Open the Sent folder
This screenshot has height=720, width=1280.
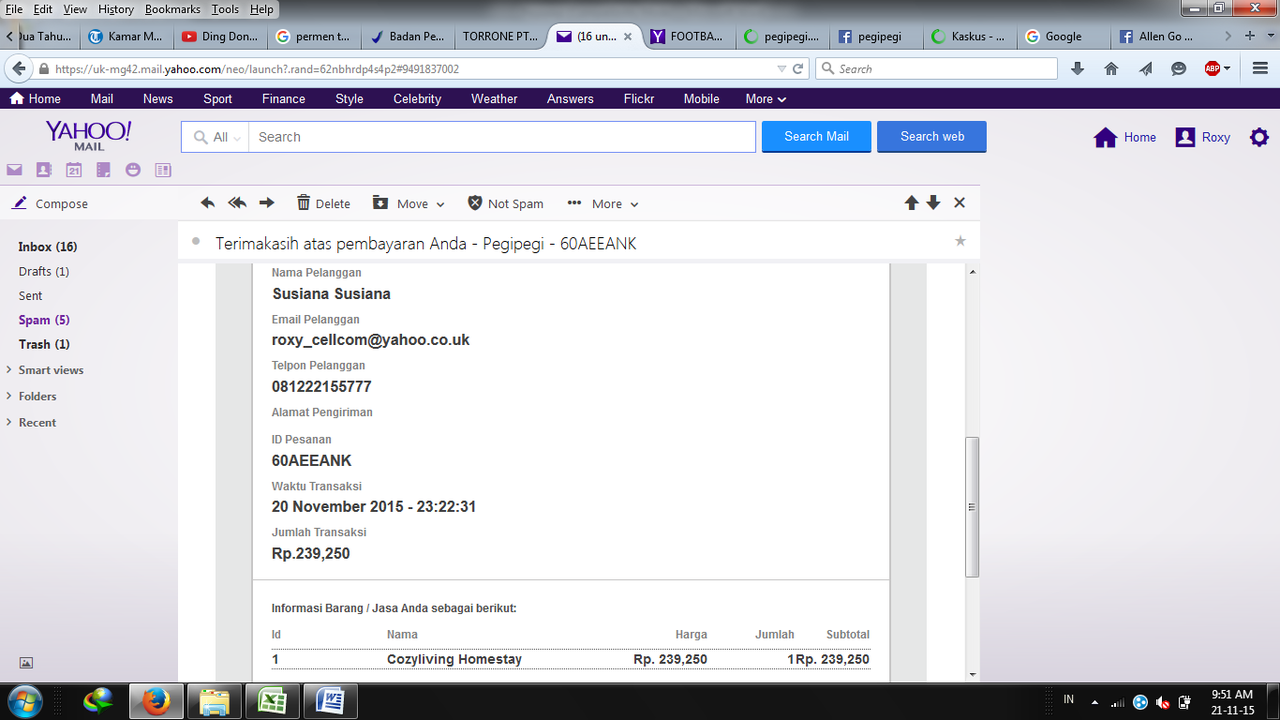[x=31, y=296]
